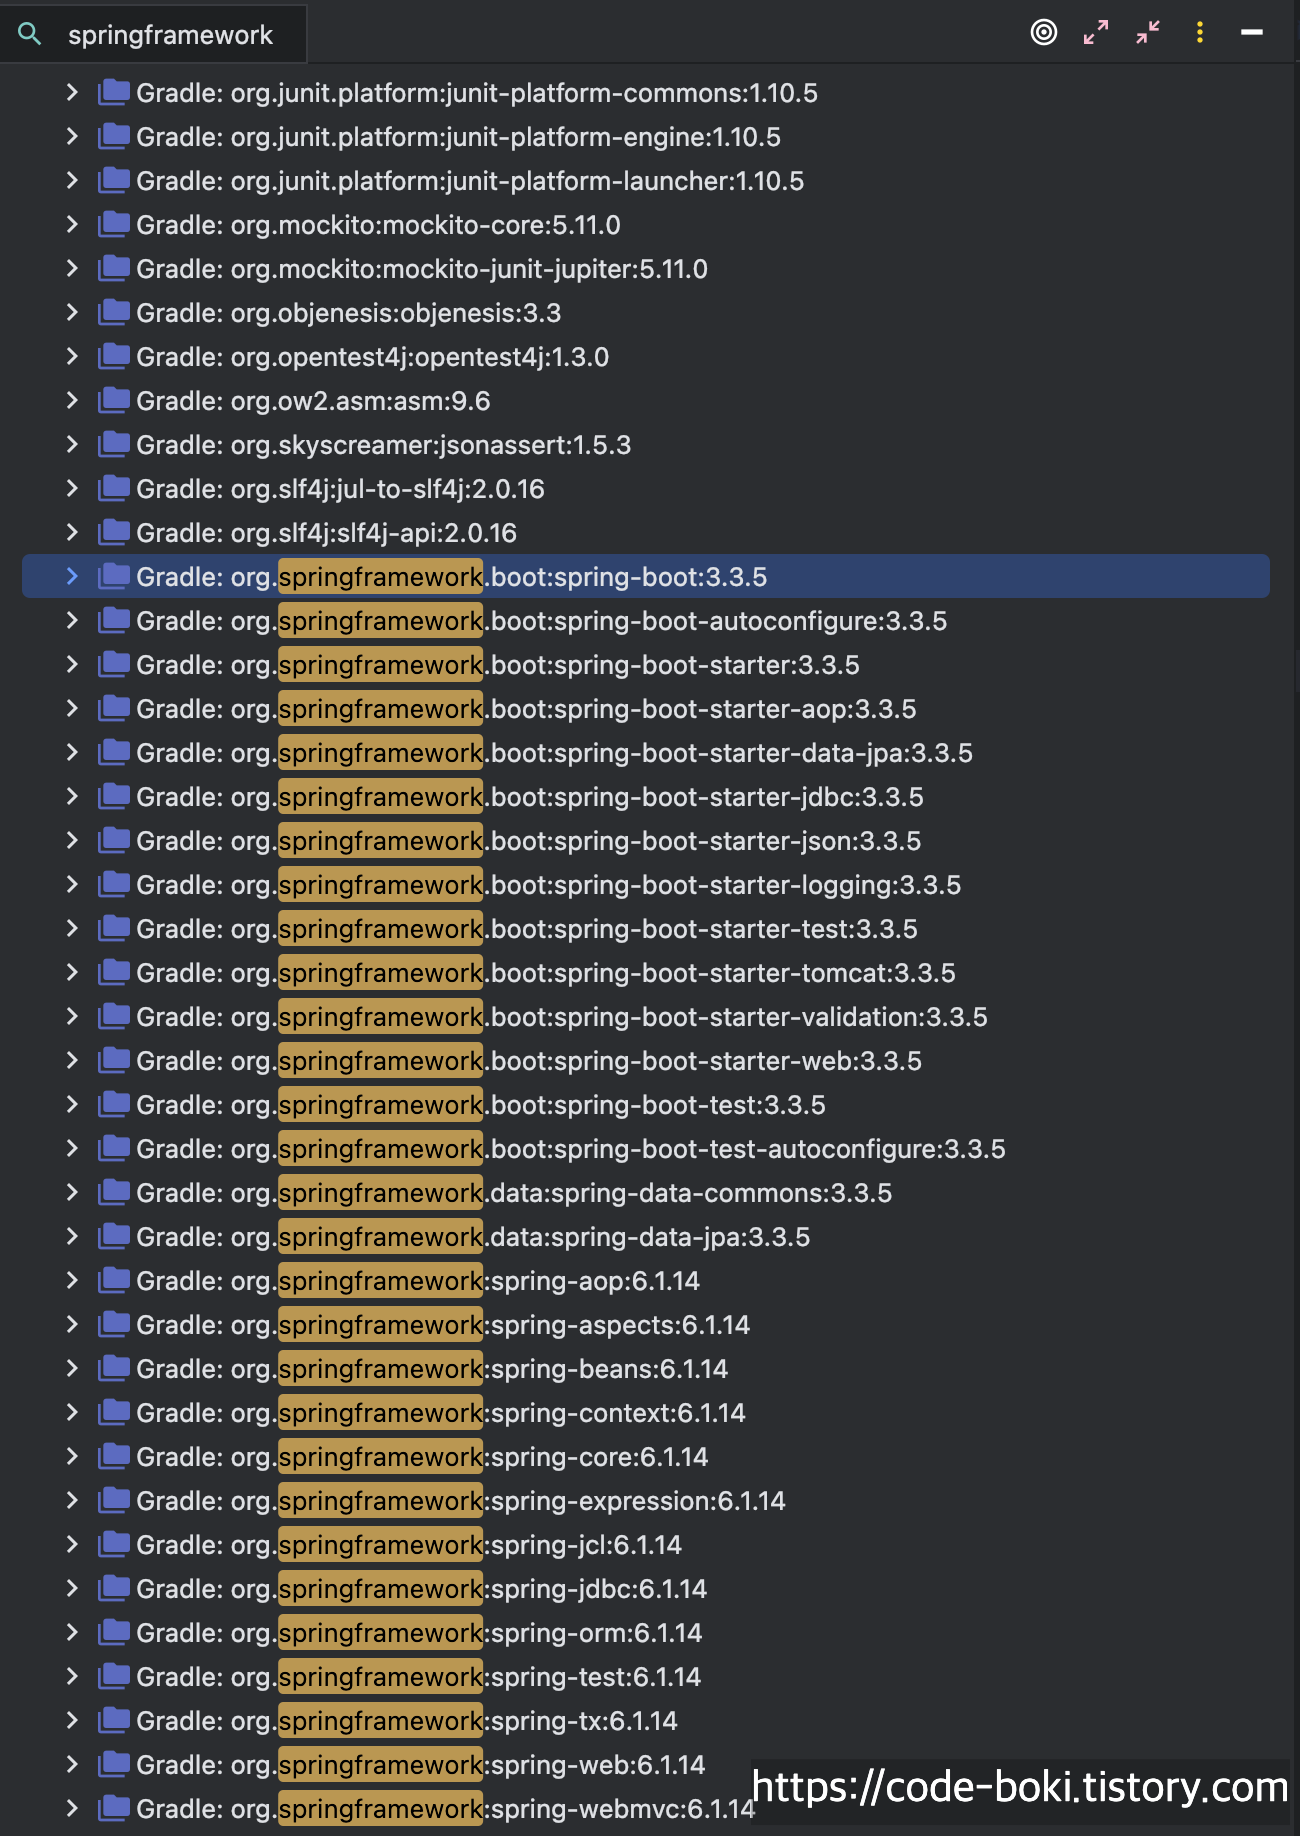Select spring-context:6.1.14 row text
This screenshot has width=1300, height=1836.
point(441,1413)
